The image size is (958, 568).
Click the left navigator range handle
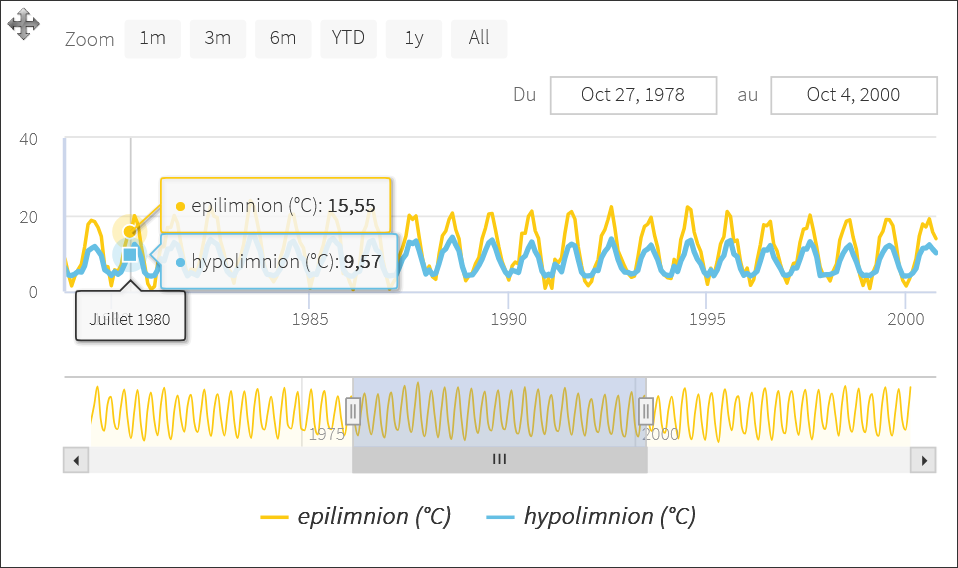352,411
